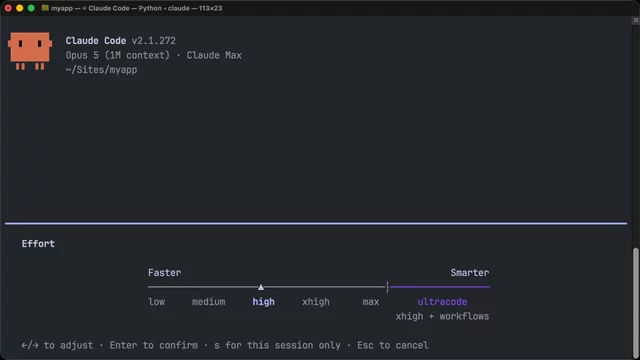The image size is (640, 360).
Task: Click the 'Smarter' label
Action: [469, 273]
